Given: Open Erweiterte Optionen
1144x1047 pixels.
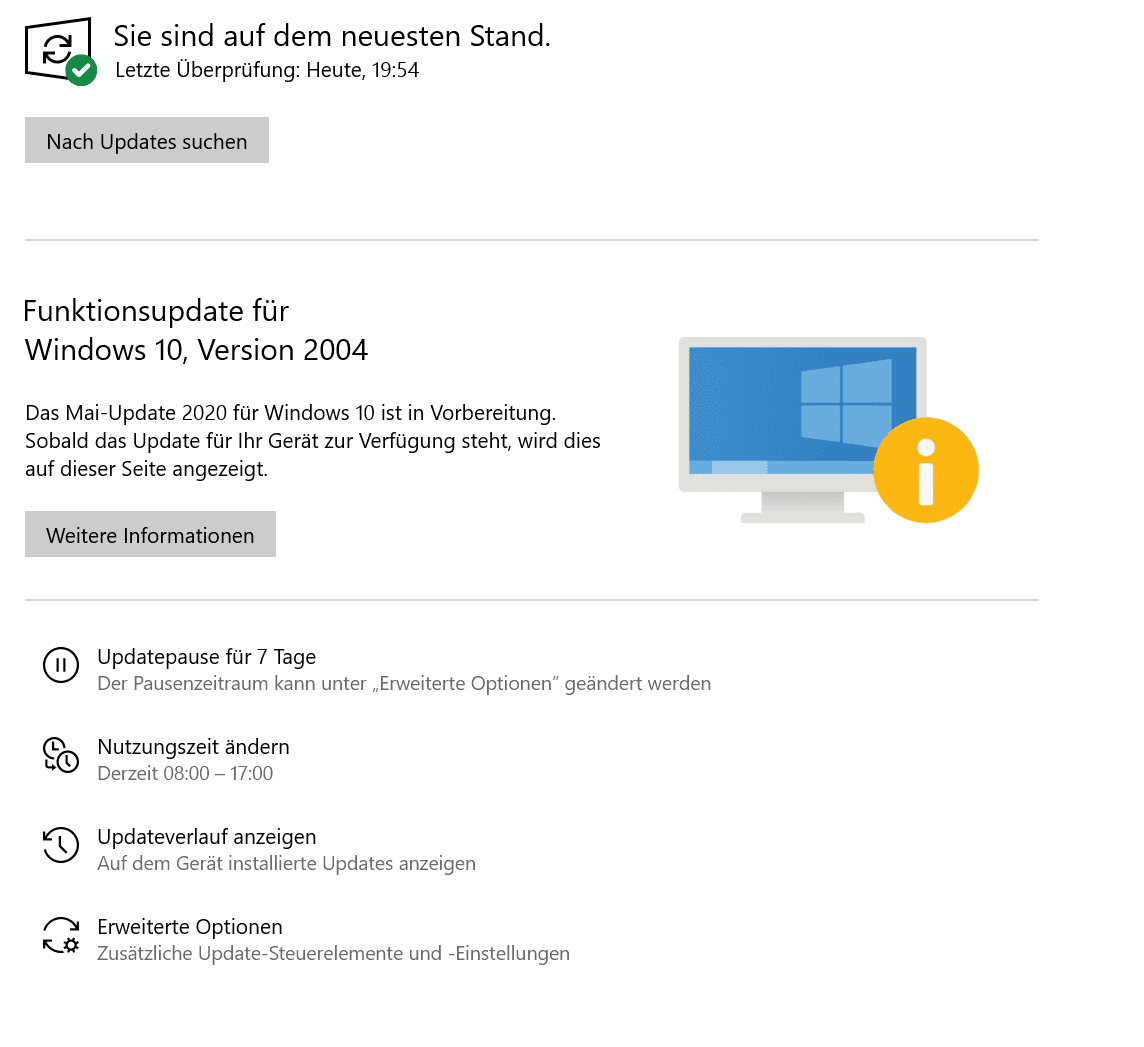Looking at the screenshot, I should (190, 927).
